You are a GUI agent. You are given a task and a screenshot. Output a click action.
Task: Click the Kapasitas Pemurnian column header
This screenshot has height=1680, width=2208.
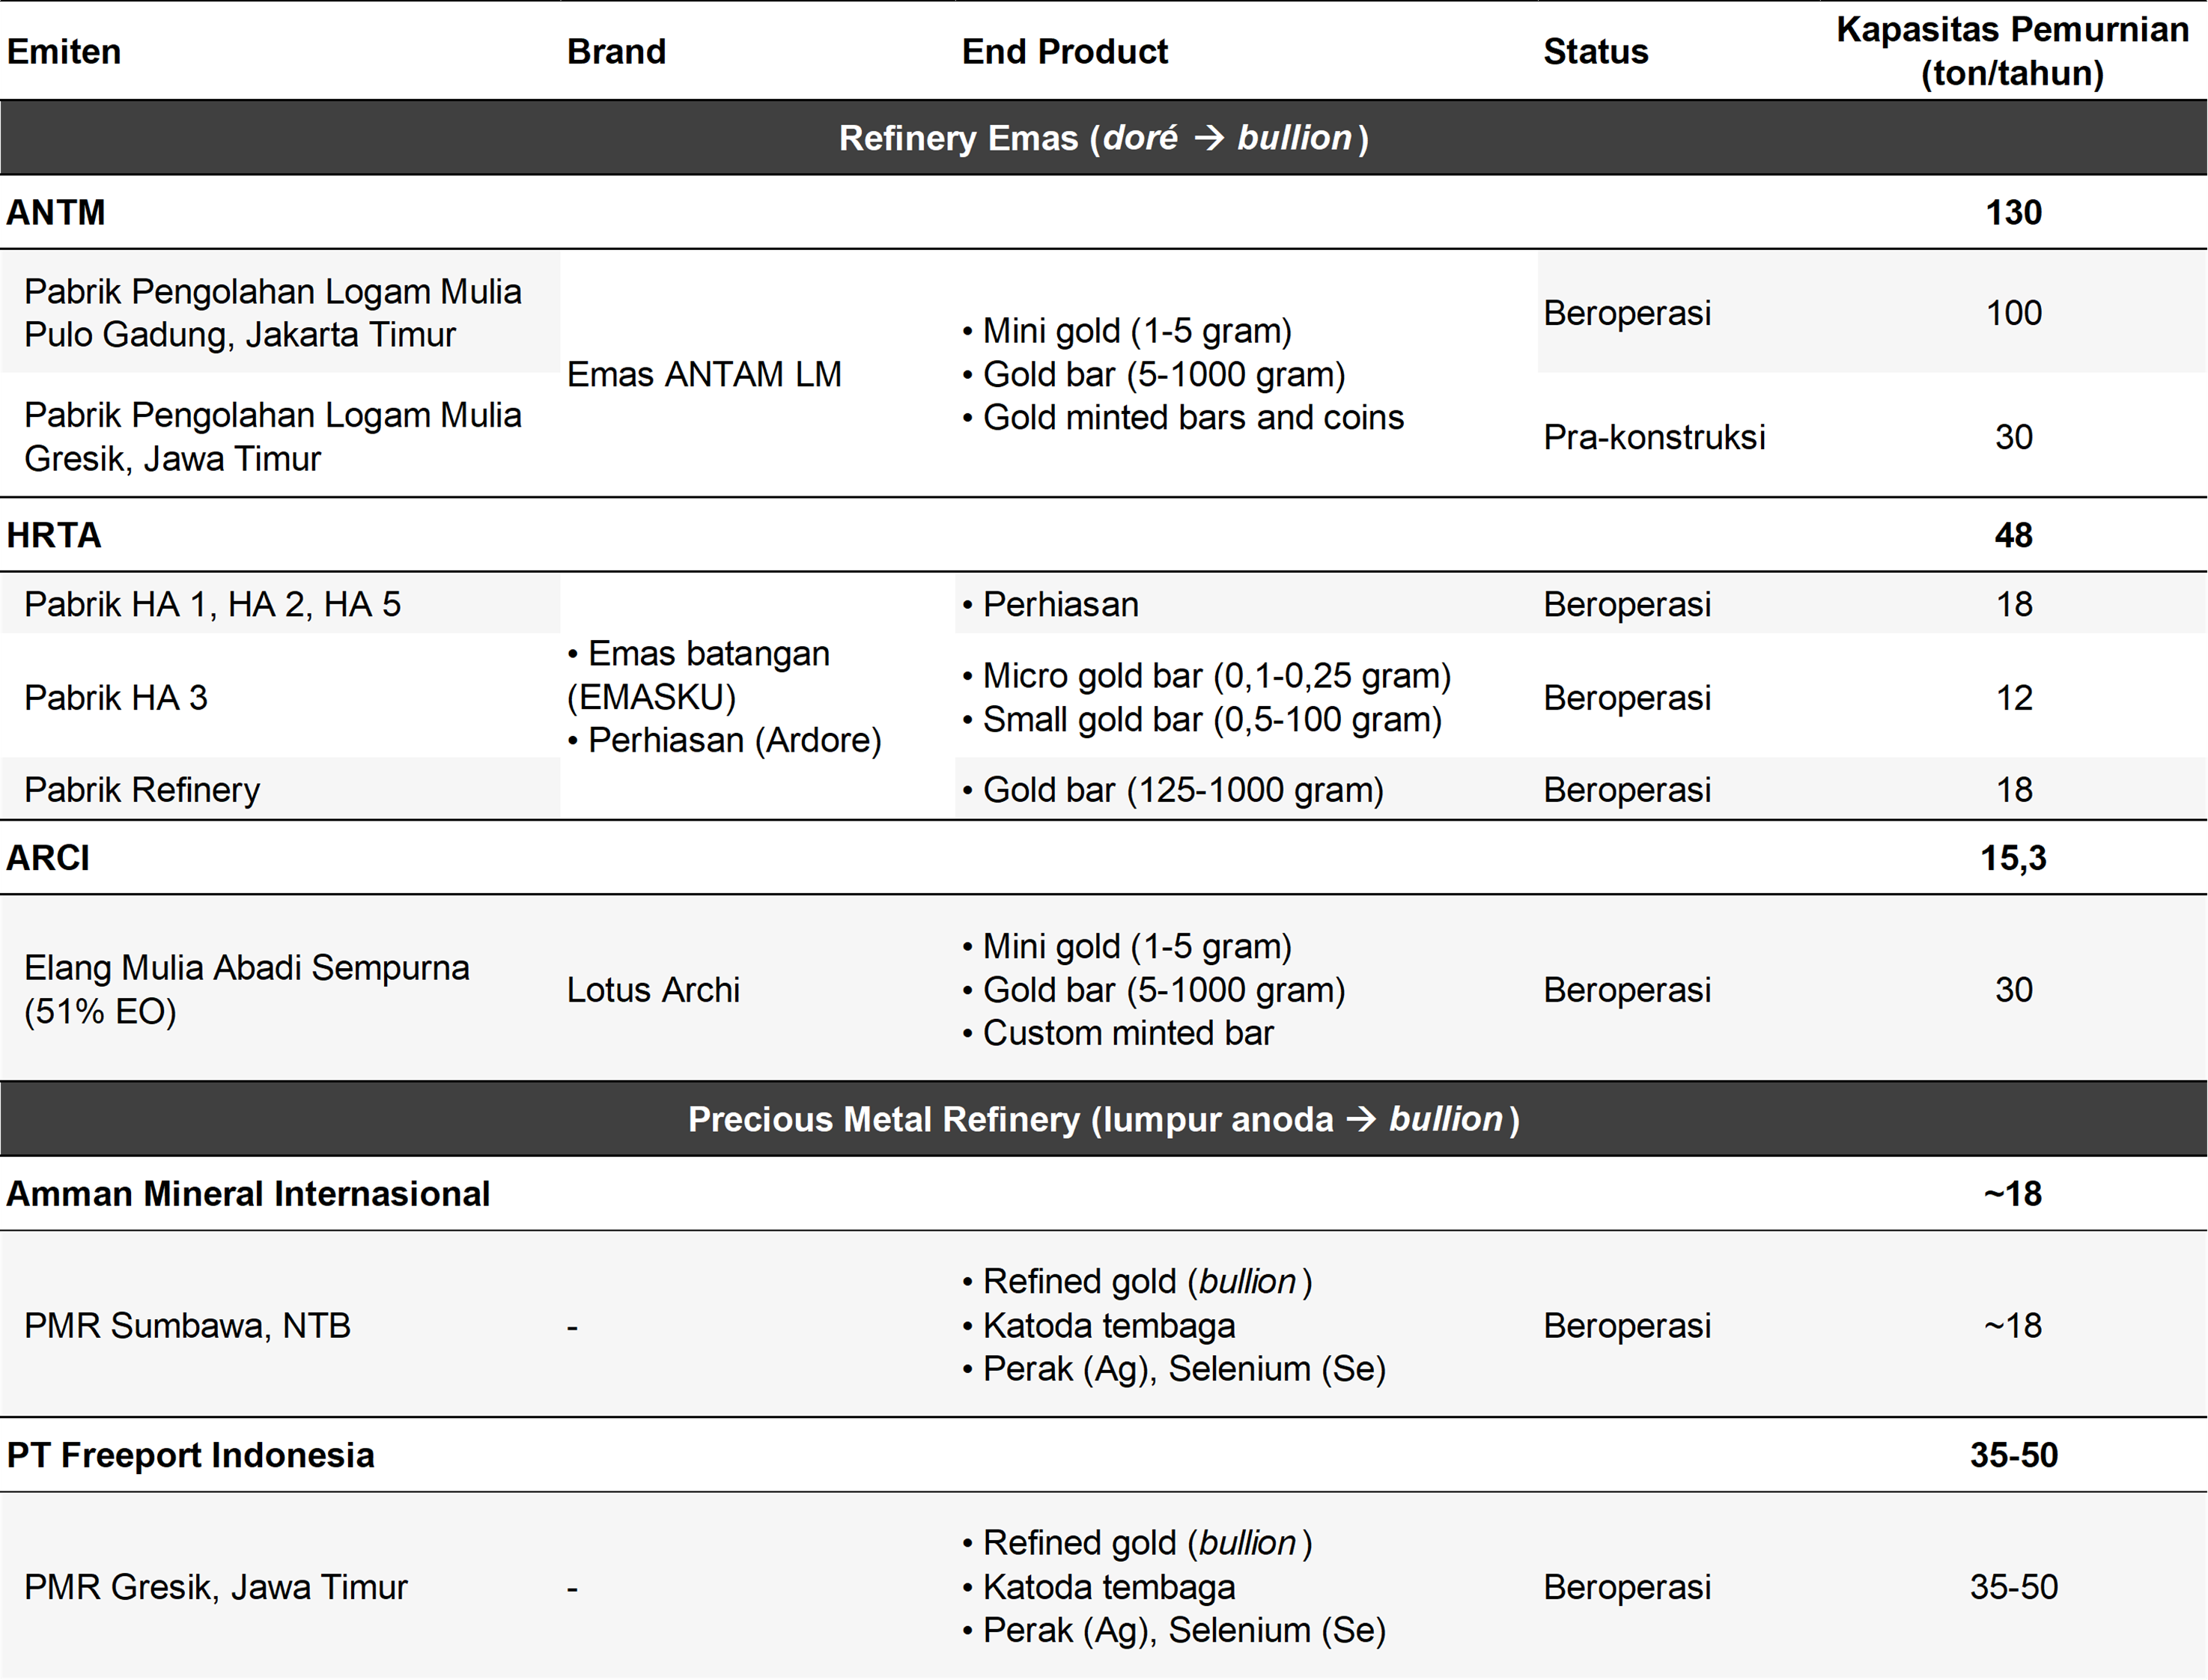coord(2012,52)
